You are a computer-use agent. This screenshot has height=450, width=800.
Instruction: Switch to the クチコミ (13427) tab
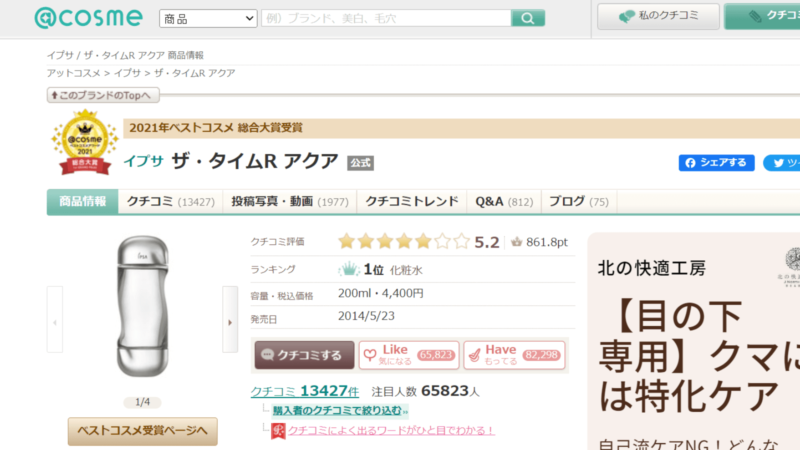[170, 202]
